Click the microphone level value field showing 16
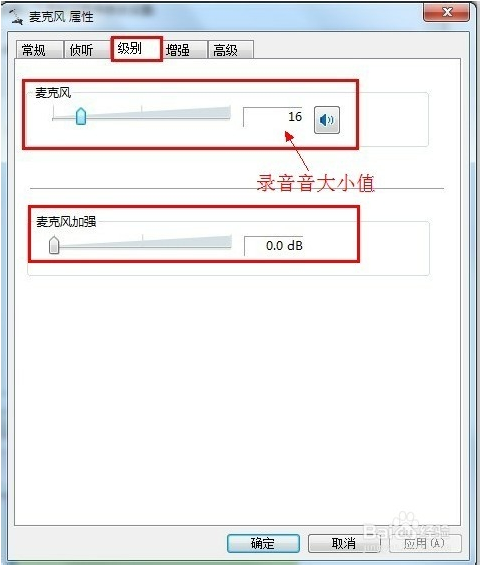The image size is (481, 567). (273, 117)
